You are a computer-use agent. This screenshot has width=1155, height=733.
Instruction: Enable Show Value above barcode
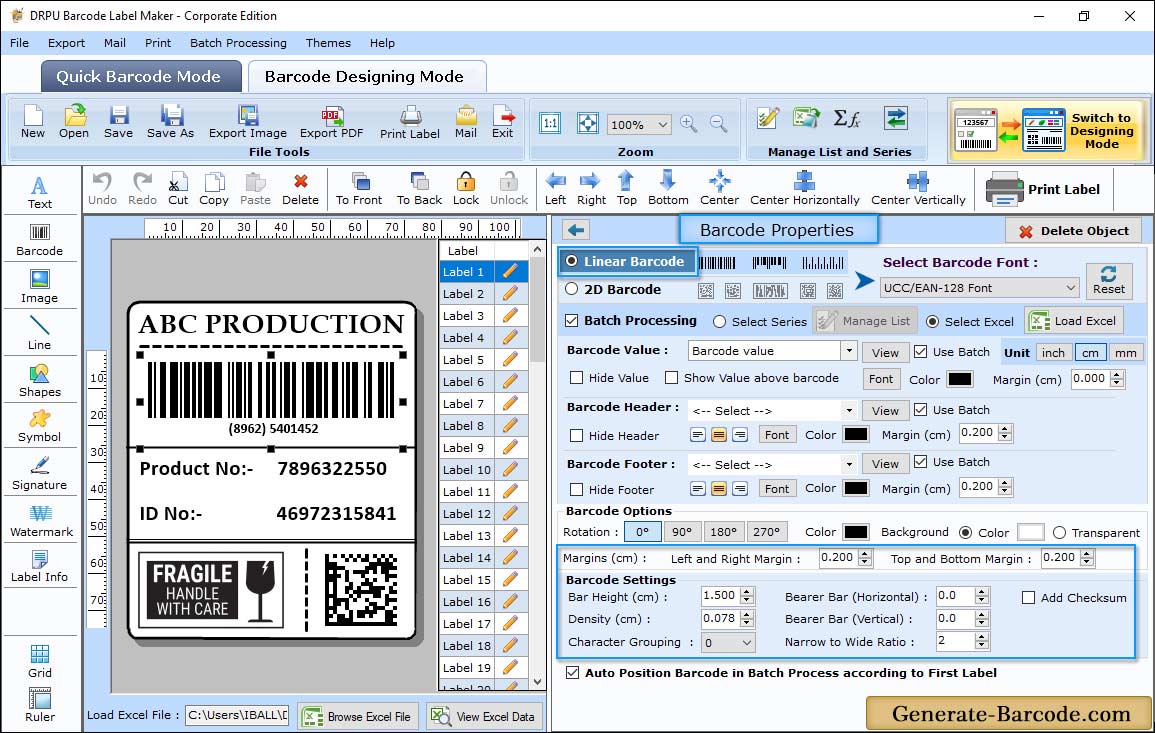[x=671, y=378]
